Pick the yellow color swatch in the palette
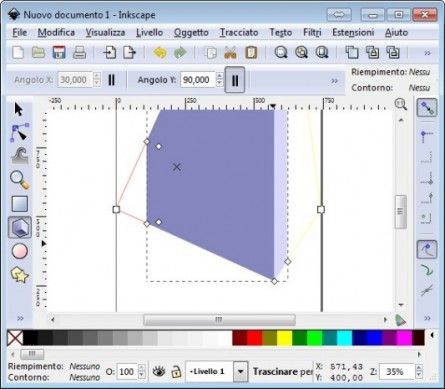This screenshot has width=445, height=389. tap(285, 338)
